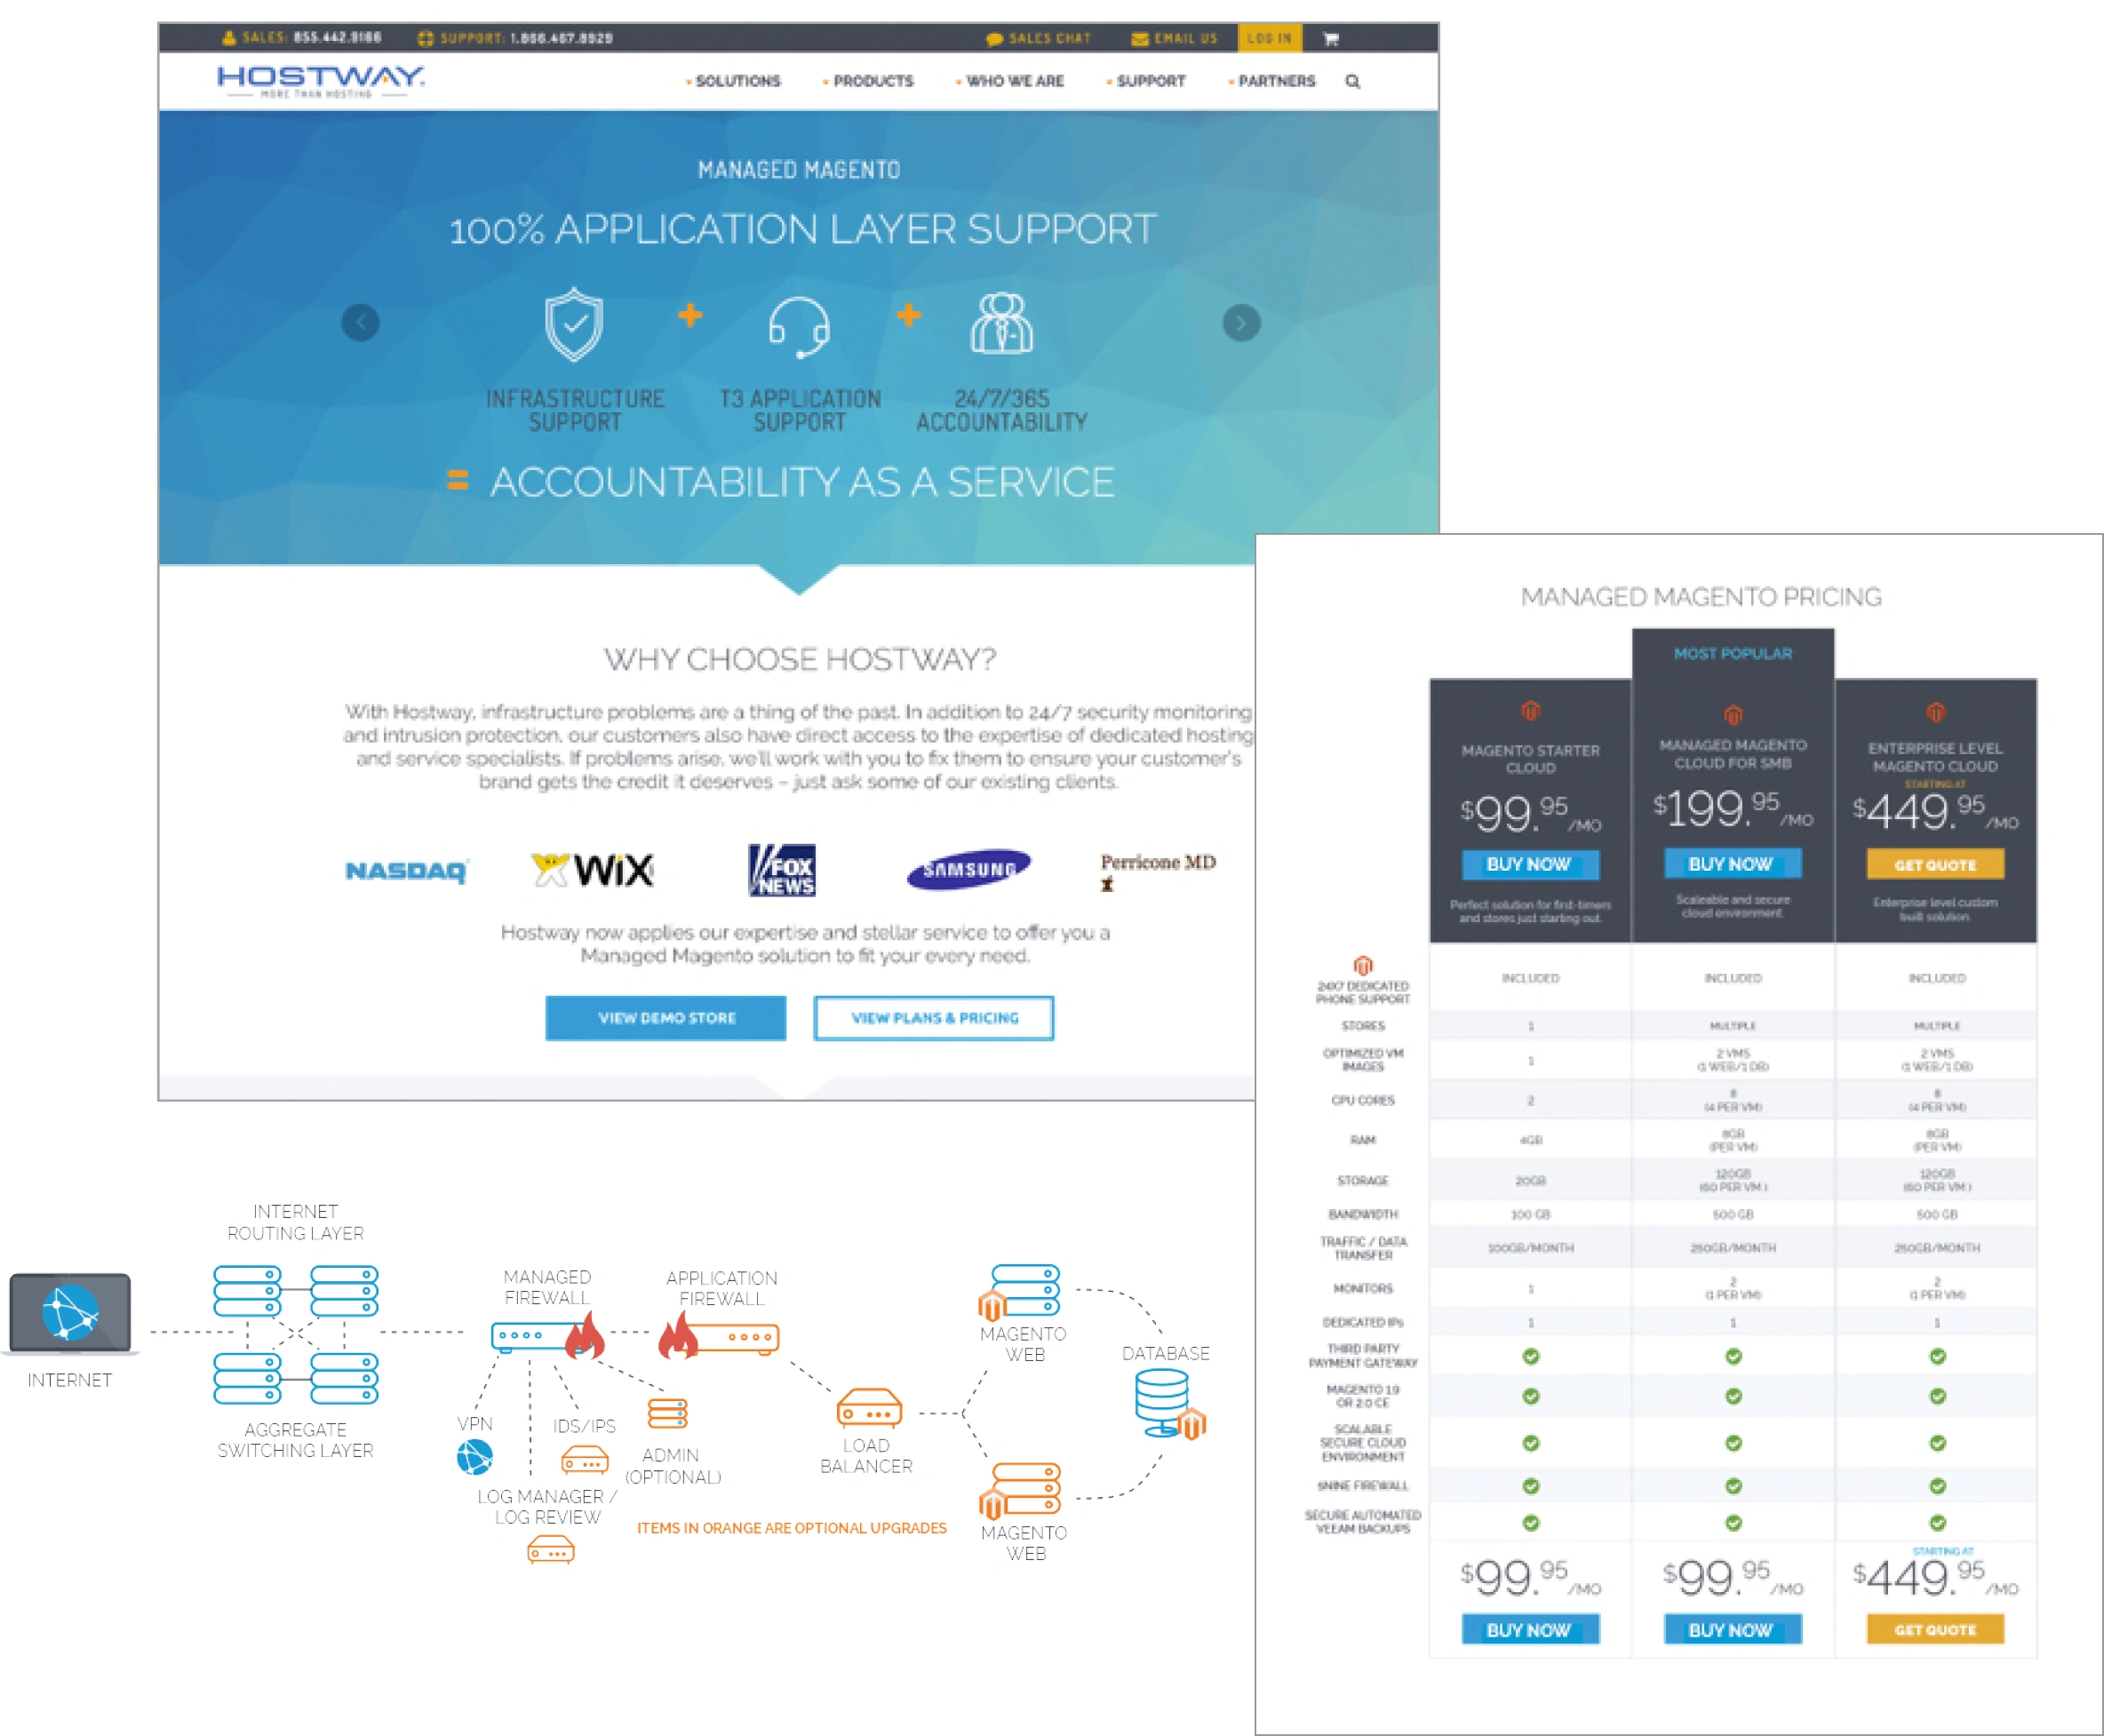Advance to the next hero slide
The width and height of the screenshot is (2104, 1736).
[1241, 322]
